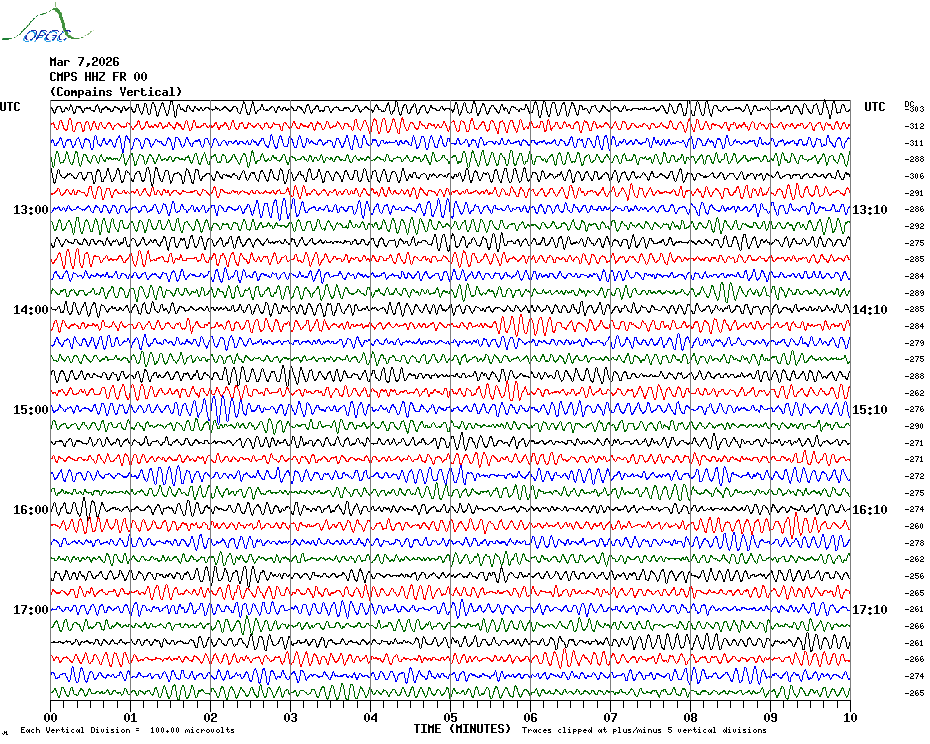Click the DC offset value -289
The width and height of the screenshot is (930, 744).
(x=915, y=293)
